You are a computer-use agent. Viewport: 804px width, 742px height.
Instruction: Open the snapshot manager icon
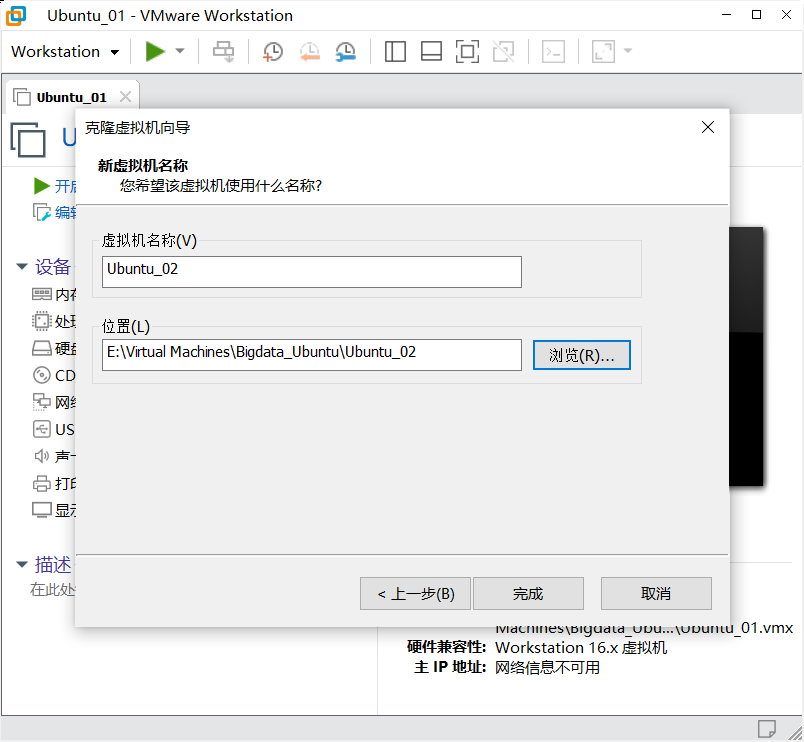(x=346, y=52)
